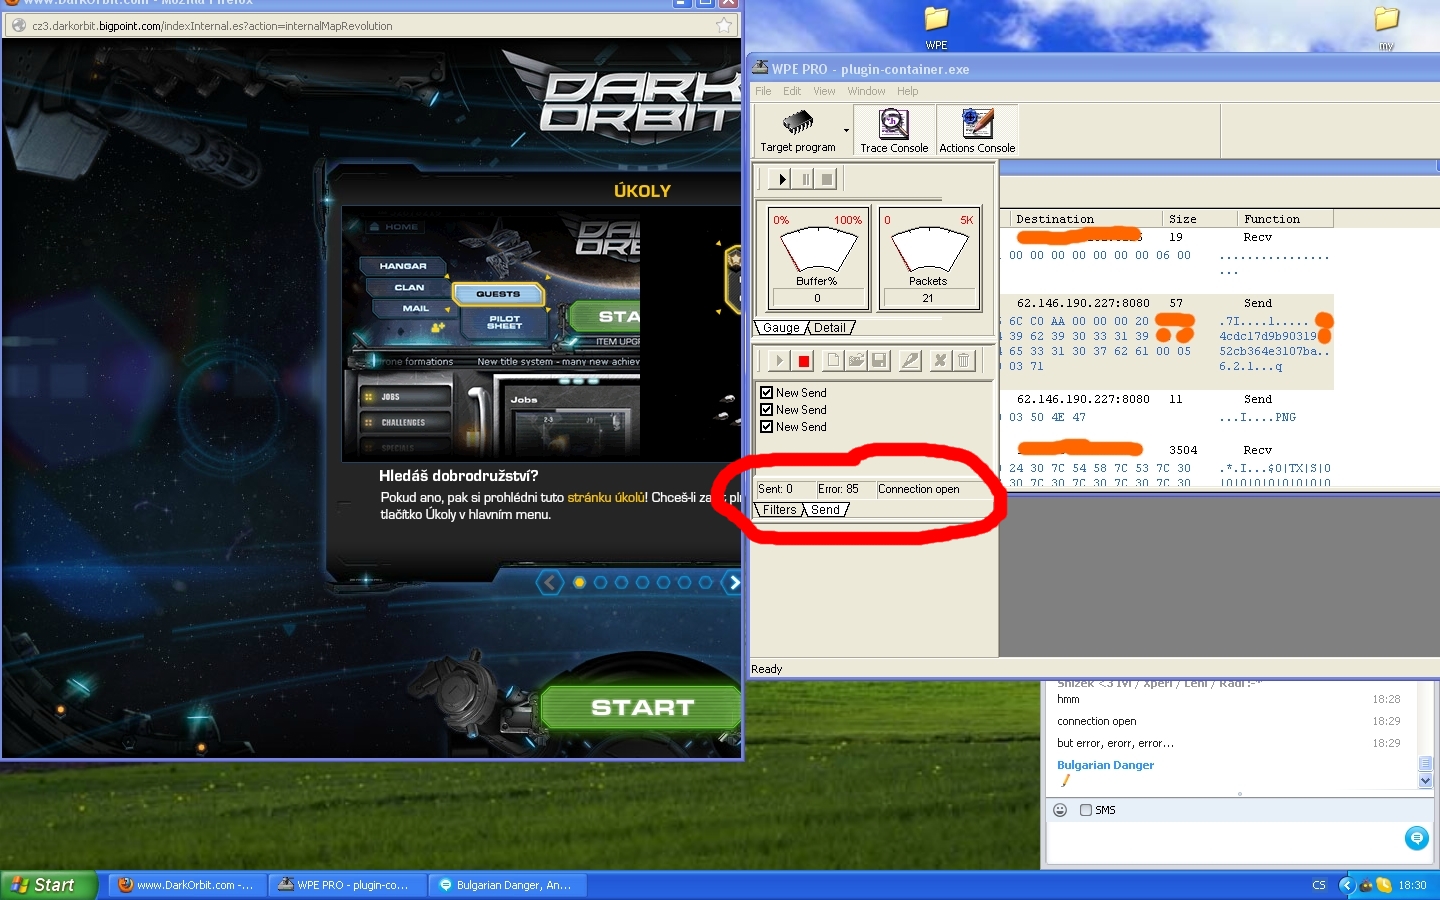Pause packet logging in WPE PRO
This screenshot has width=1440, height=900.
(x=805, y=179)
